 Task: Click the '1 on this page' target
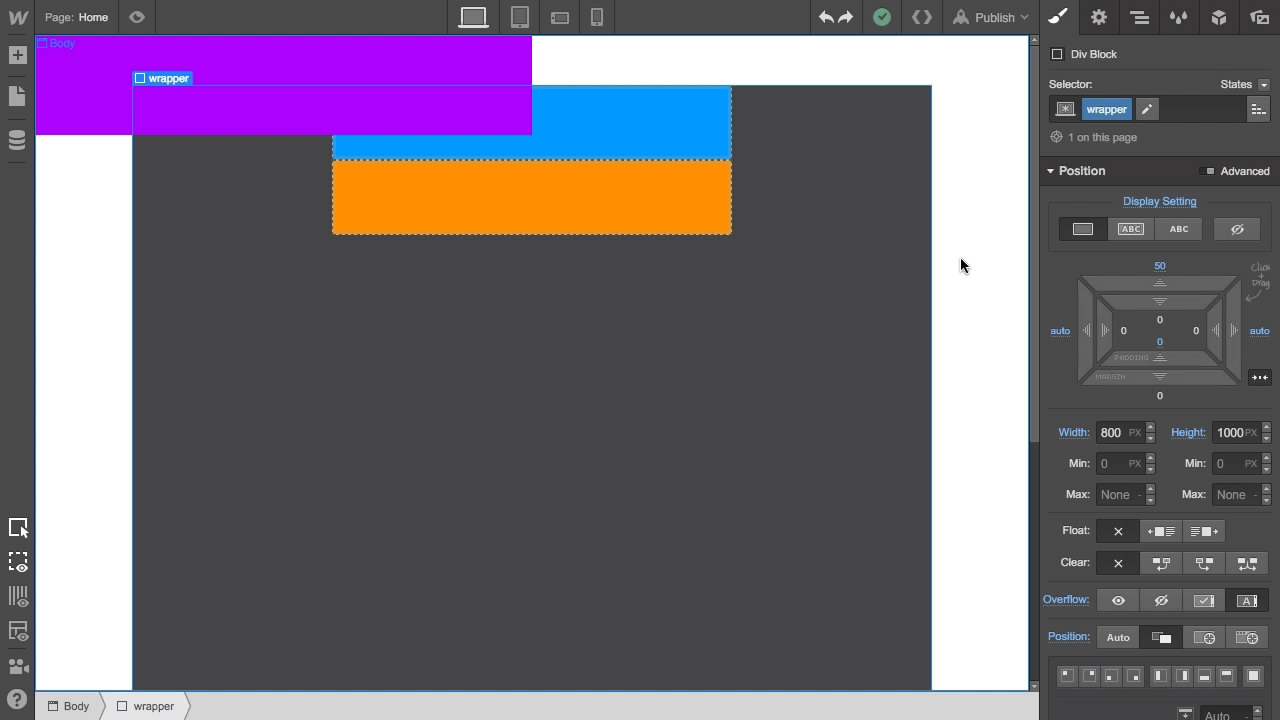[1092, 137]
